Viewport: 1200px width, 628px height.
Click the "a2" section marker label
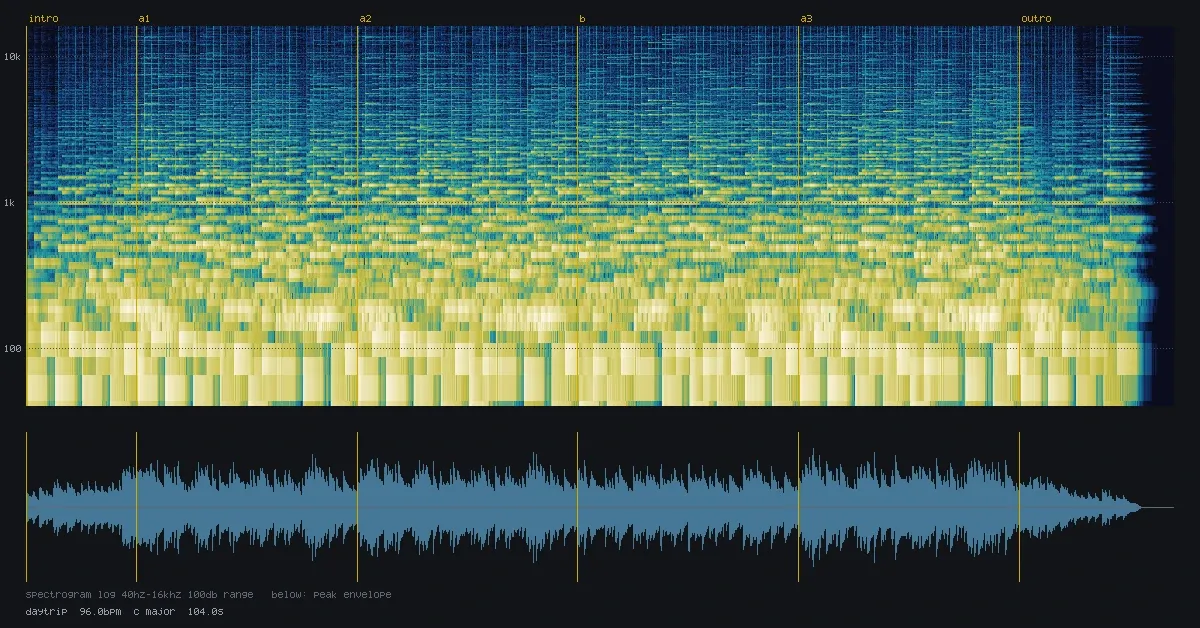pyautogui.click(x=365, y=19)
